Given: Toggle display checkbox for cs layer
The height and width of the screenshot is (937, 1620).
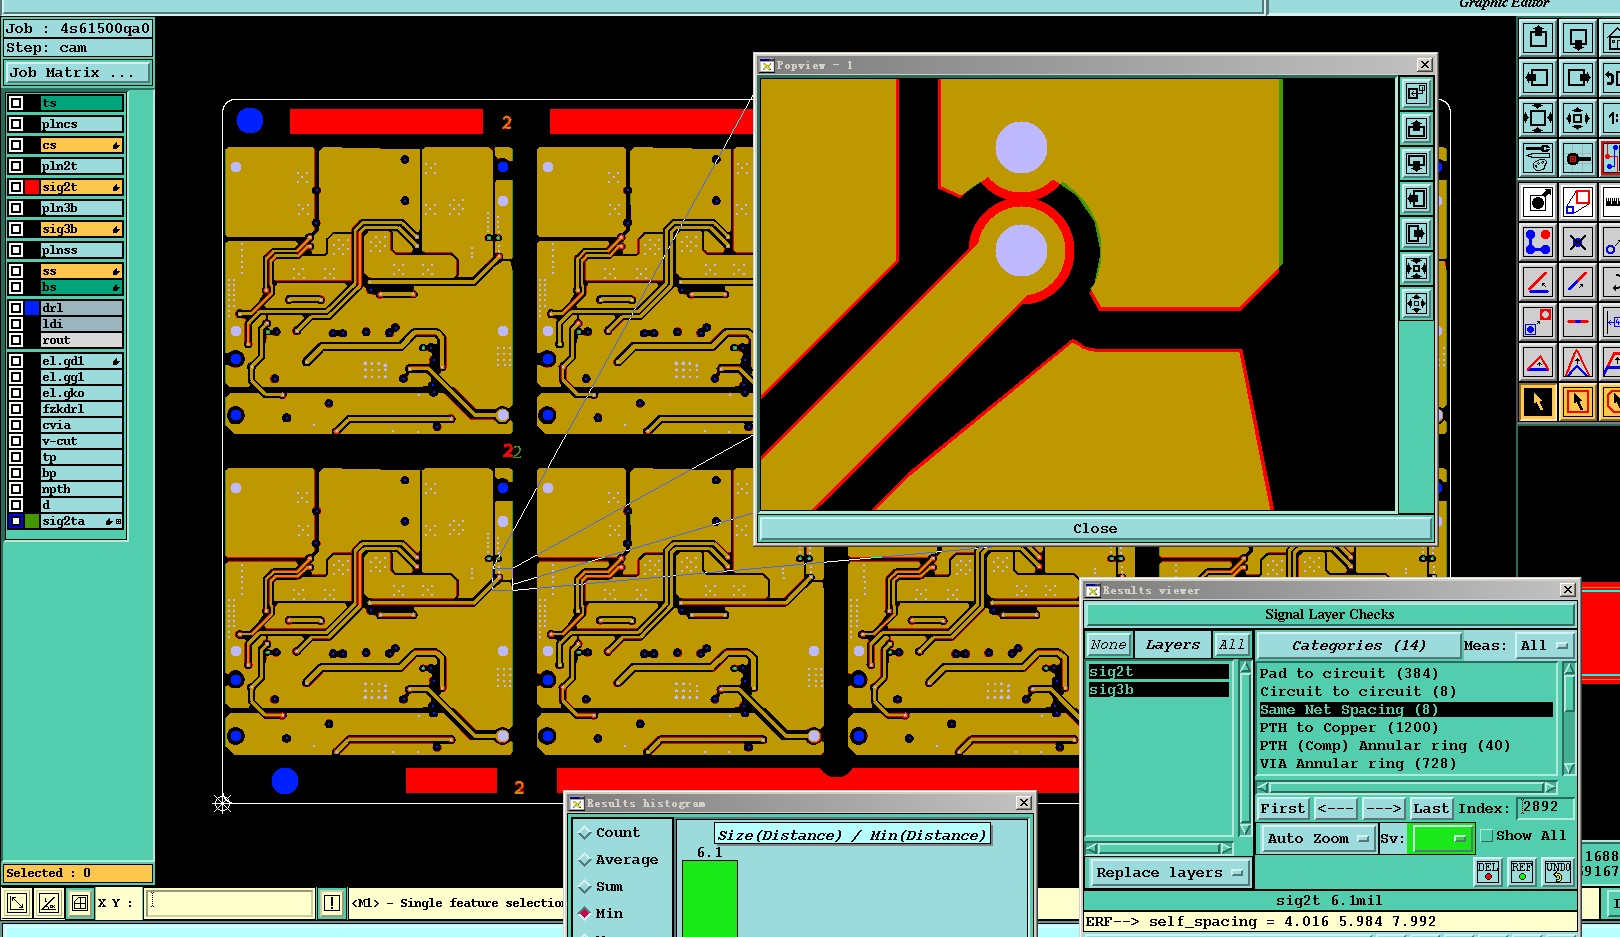Looking at the screenshot, I should [x=16, y=145].
